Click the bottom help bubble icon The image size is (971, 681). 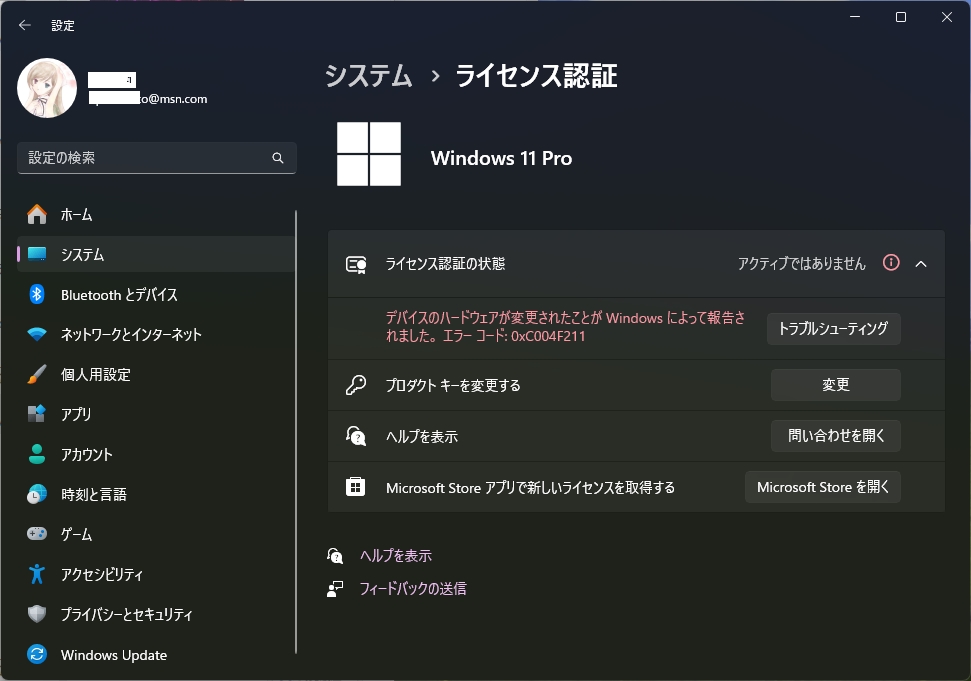tap(335, 555)
